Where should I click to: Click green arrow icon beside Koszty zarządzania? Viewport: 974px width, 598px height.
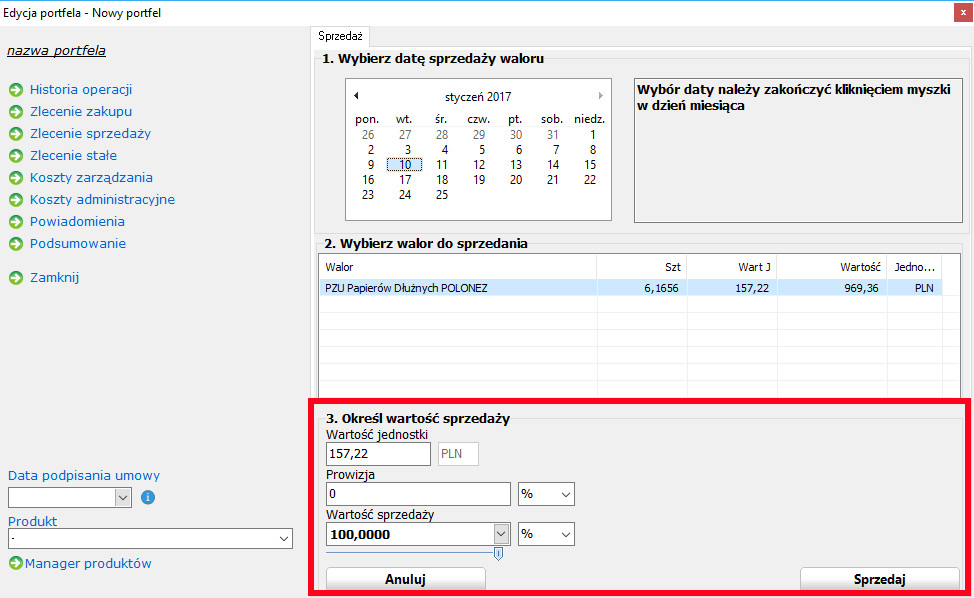(x=16, y=178)
